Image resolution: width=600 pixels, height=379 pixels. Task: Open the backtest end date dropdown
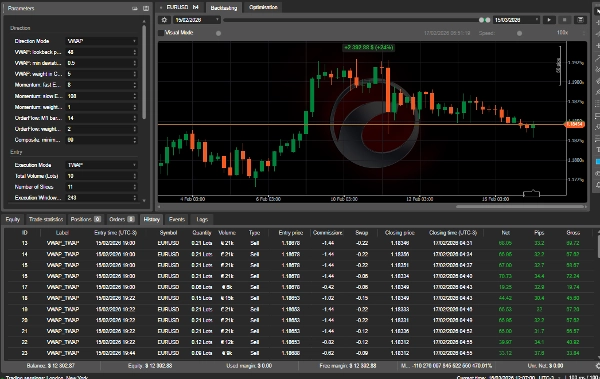coord(516,20)
